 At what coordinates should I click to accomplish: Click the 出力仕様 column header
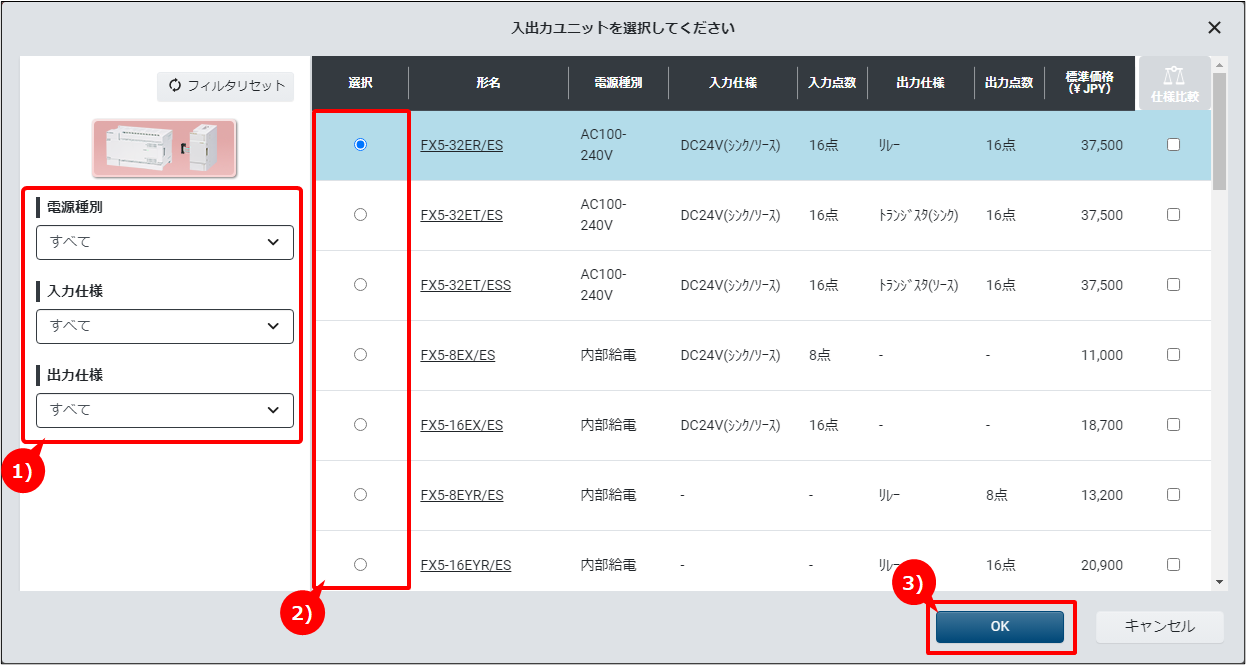(920, 83)
